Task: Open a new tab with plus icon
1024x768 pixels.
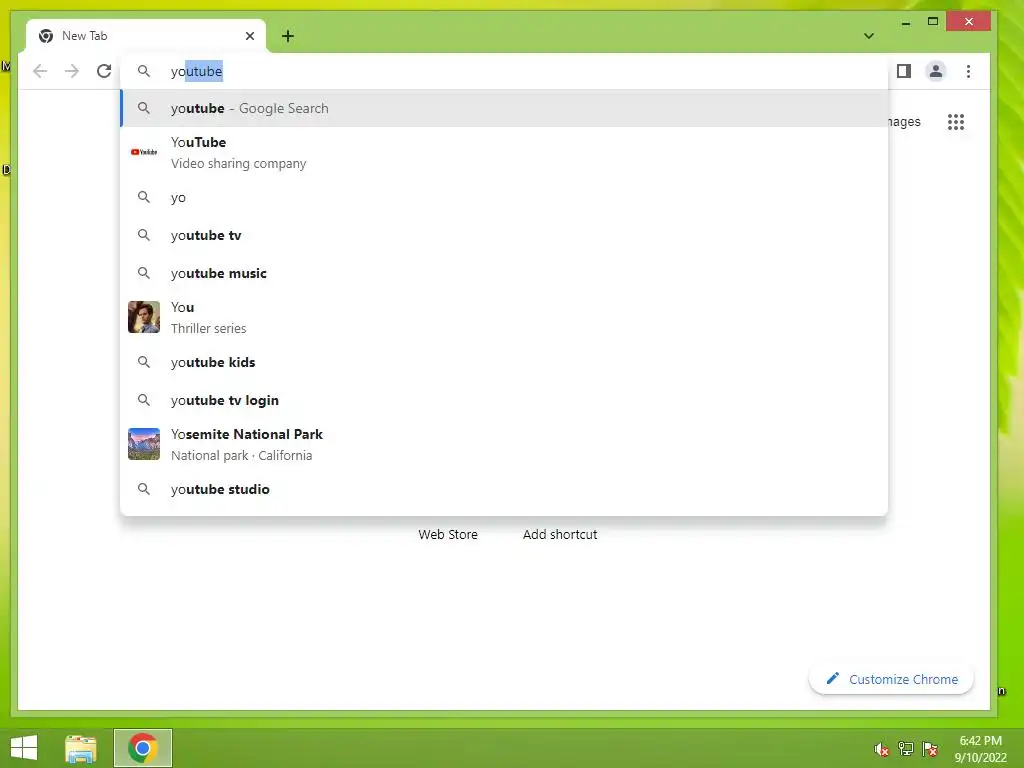Action: [x=288, y=36]
